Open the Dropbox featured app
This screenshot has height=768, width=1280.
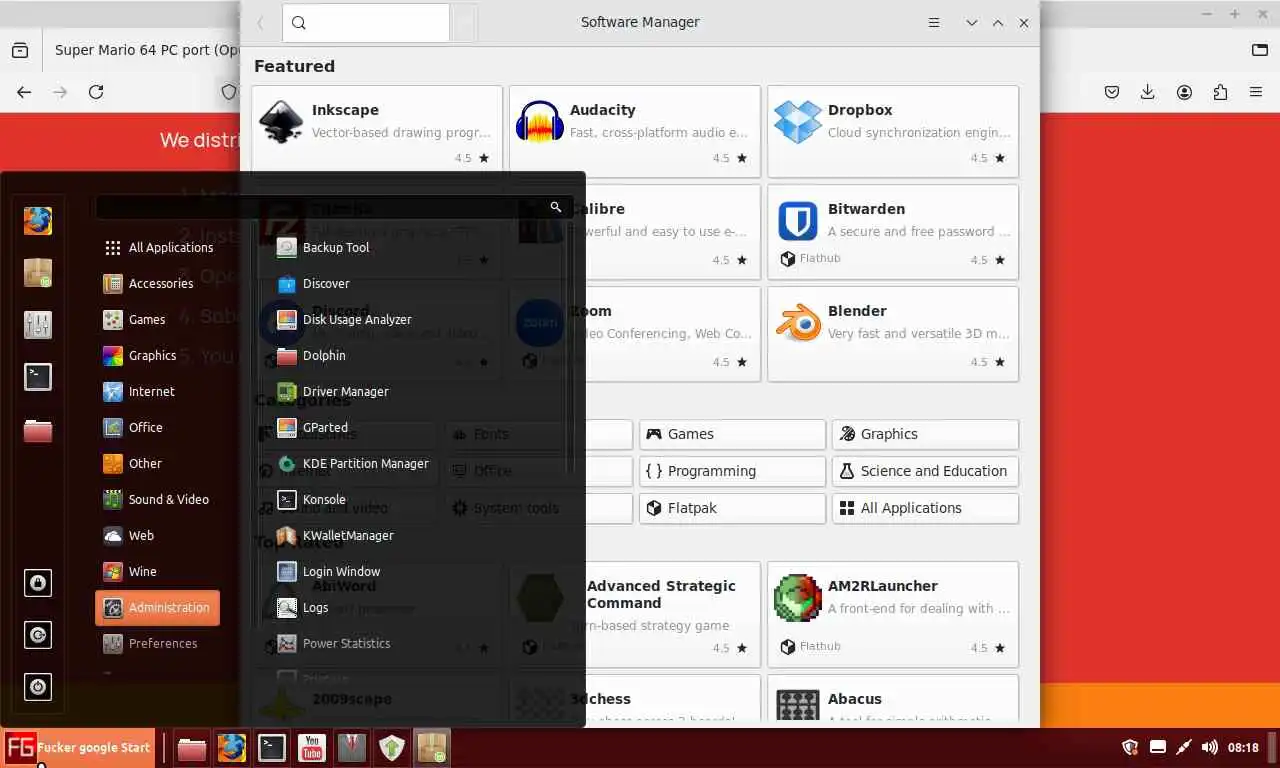coord(893,130)
